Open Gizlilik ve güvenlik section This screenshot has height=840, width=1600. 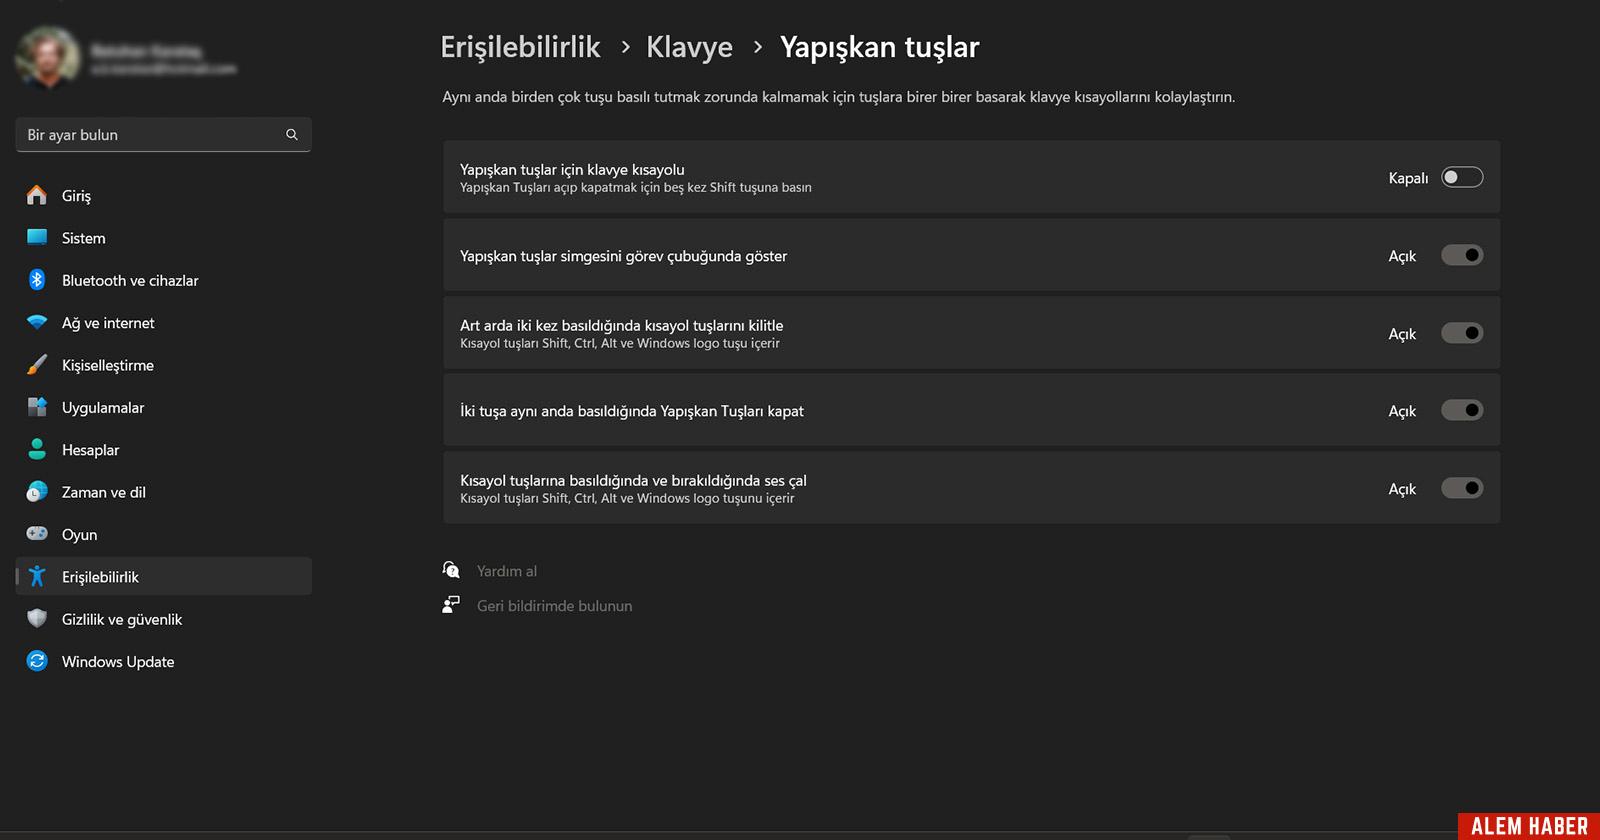(x=163, y=619)
